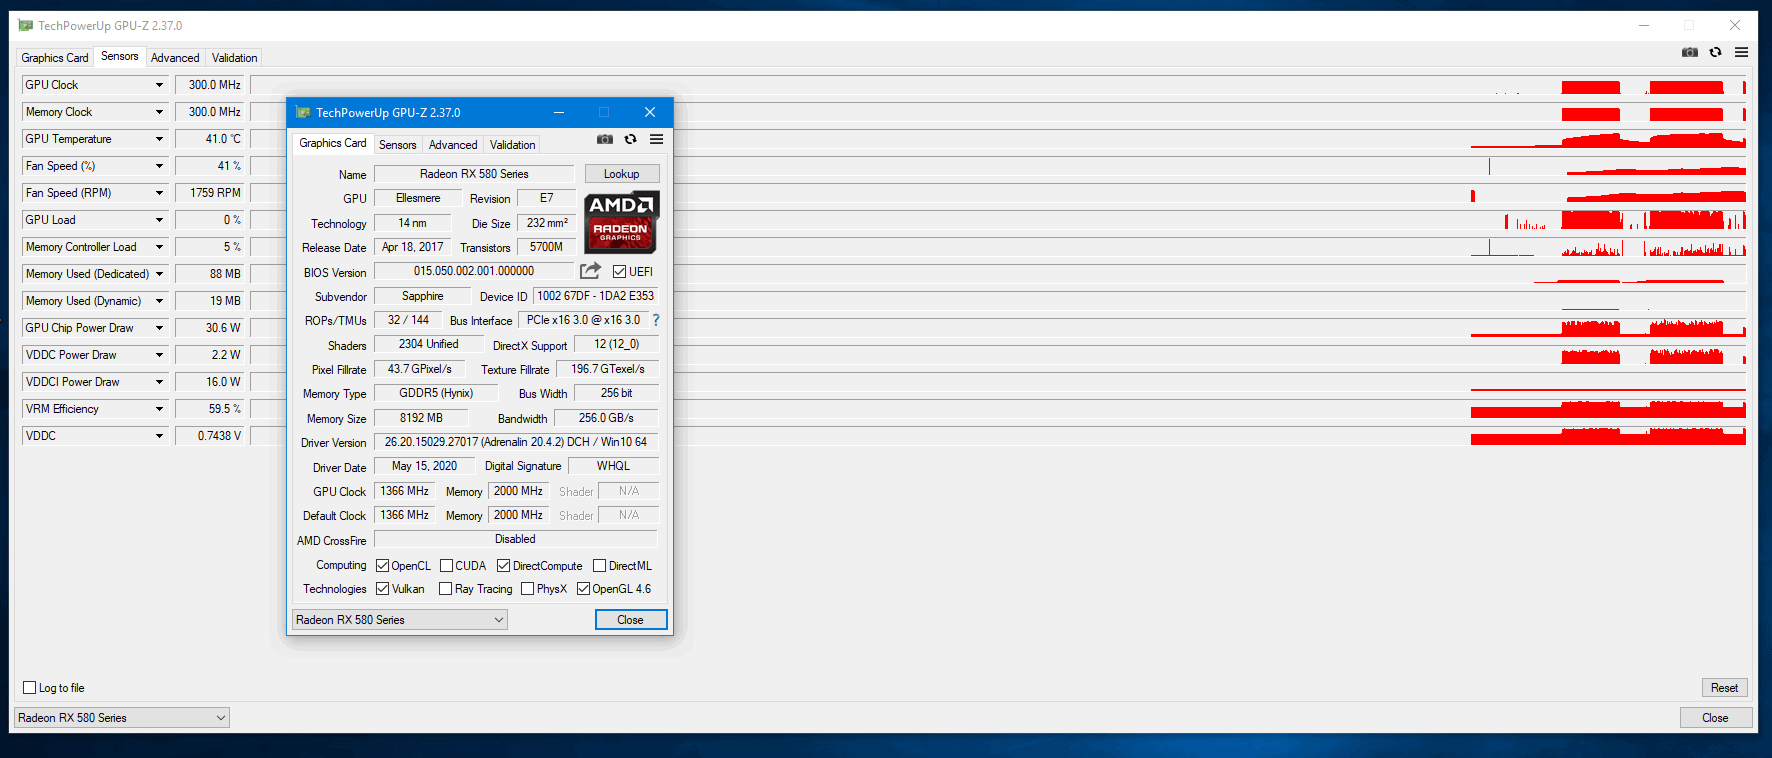Open the GPU Chip Power Draw sensor dropdown

pyautogui.click(x=159, y=328)
